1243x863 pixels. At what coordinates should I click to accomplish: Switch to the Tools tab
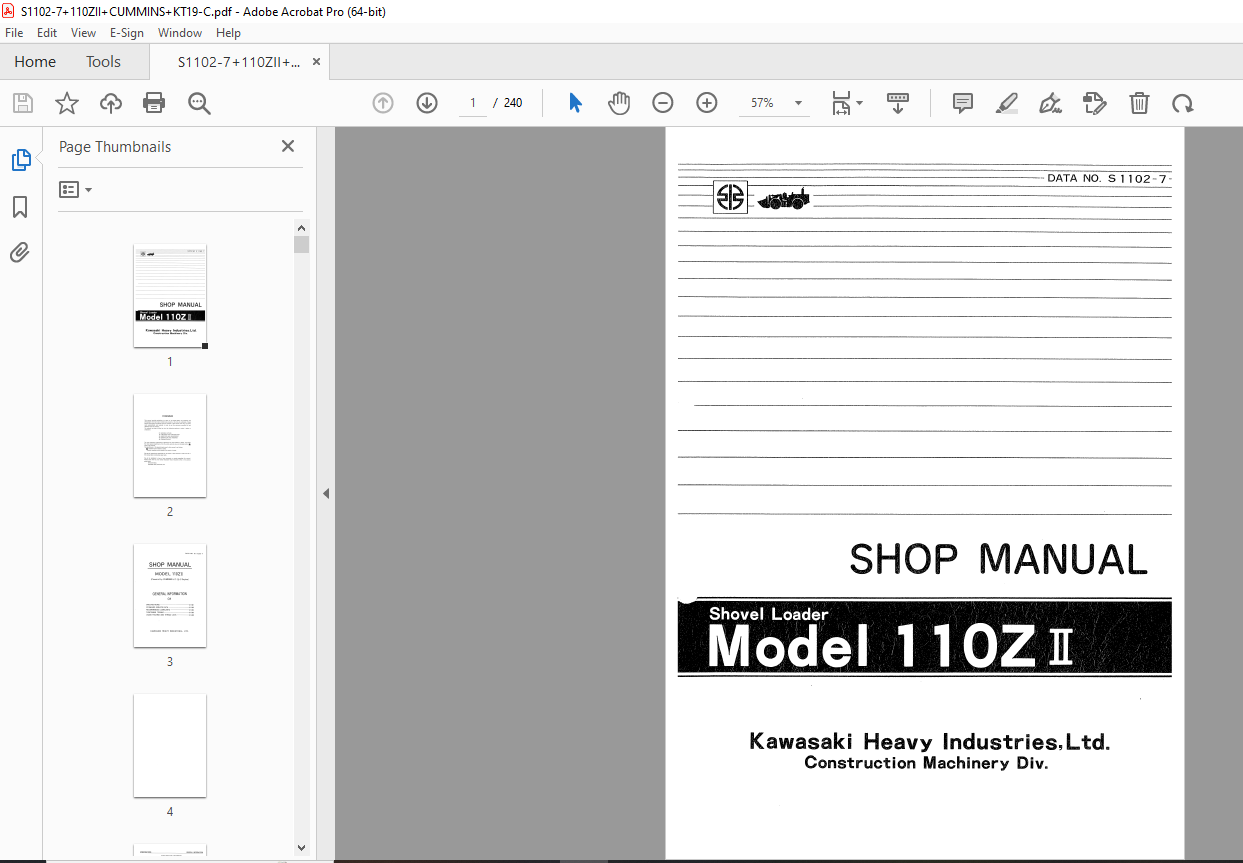103,61
